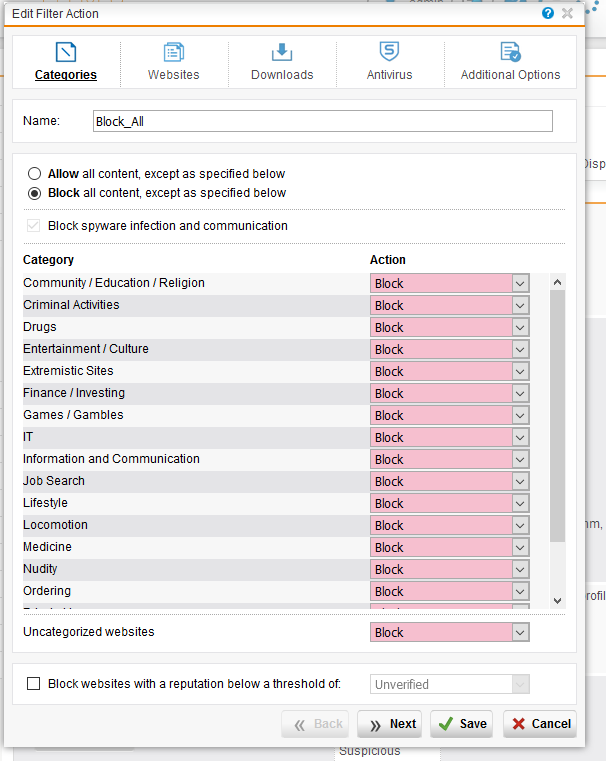Open action dropdown for Community / Education / Religion
The image size is (606, 761).
[x=450, y=283]
